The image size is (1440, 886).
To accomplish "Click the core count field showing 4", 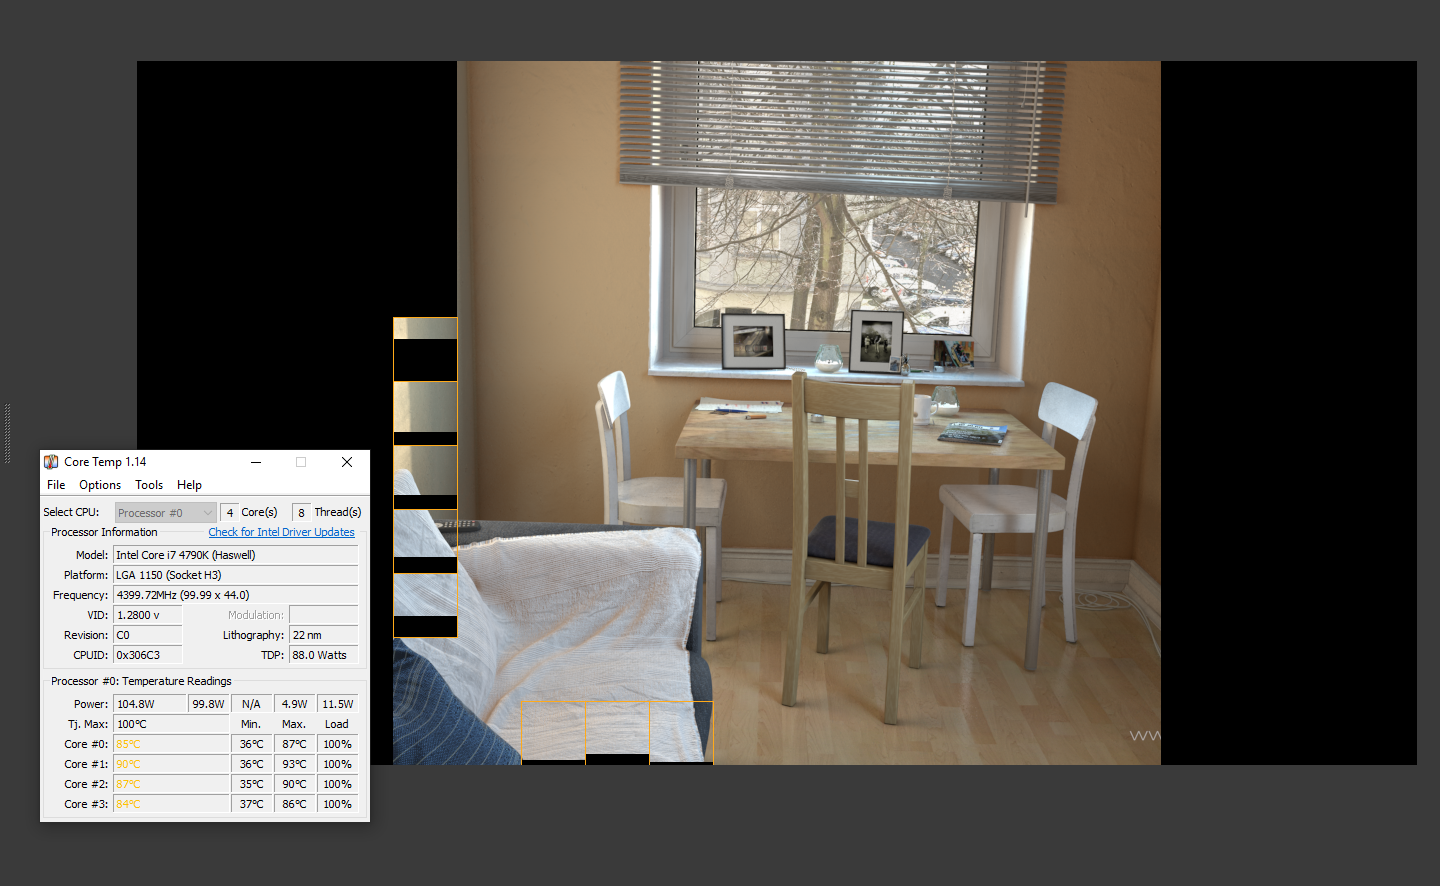I will [x=229, y=513].
